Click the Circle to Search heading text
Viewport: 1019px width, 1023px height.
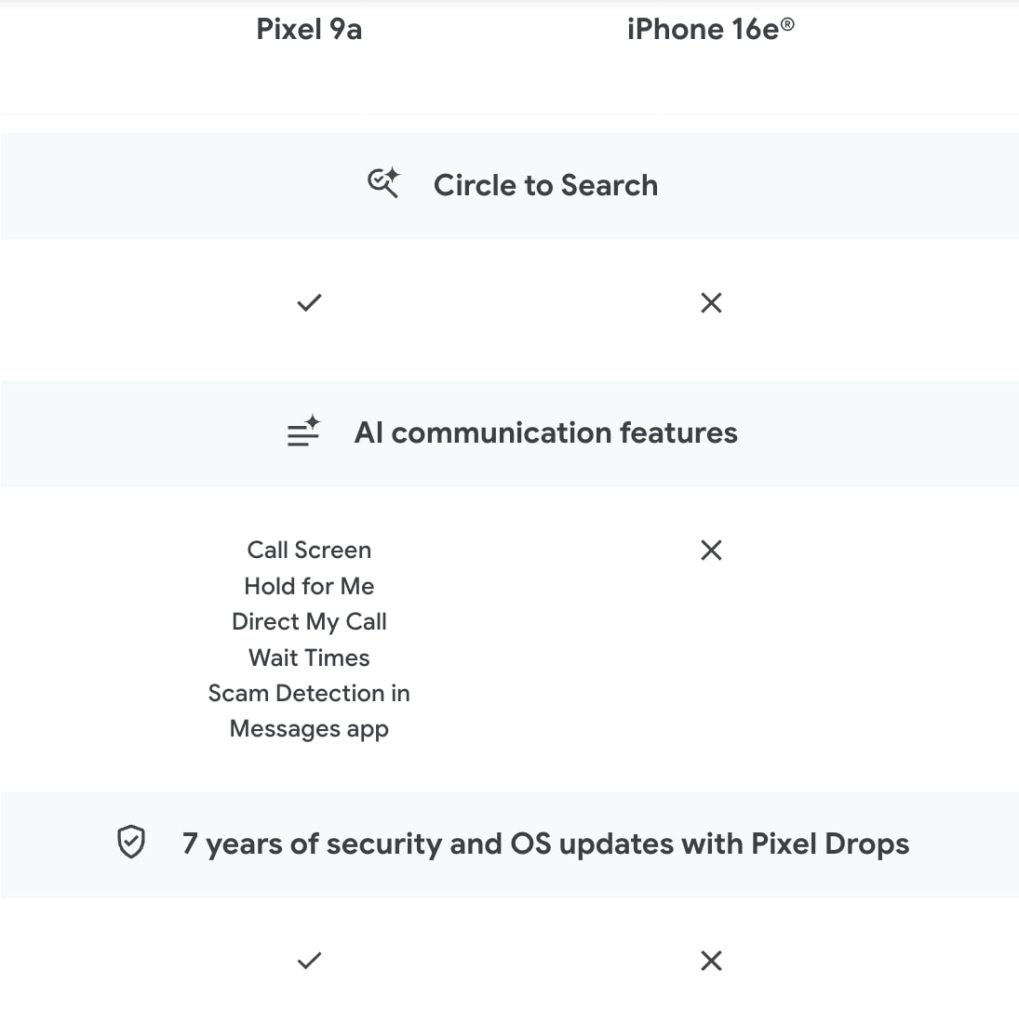[545, 185]
